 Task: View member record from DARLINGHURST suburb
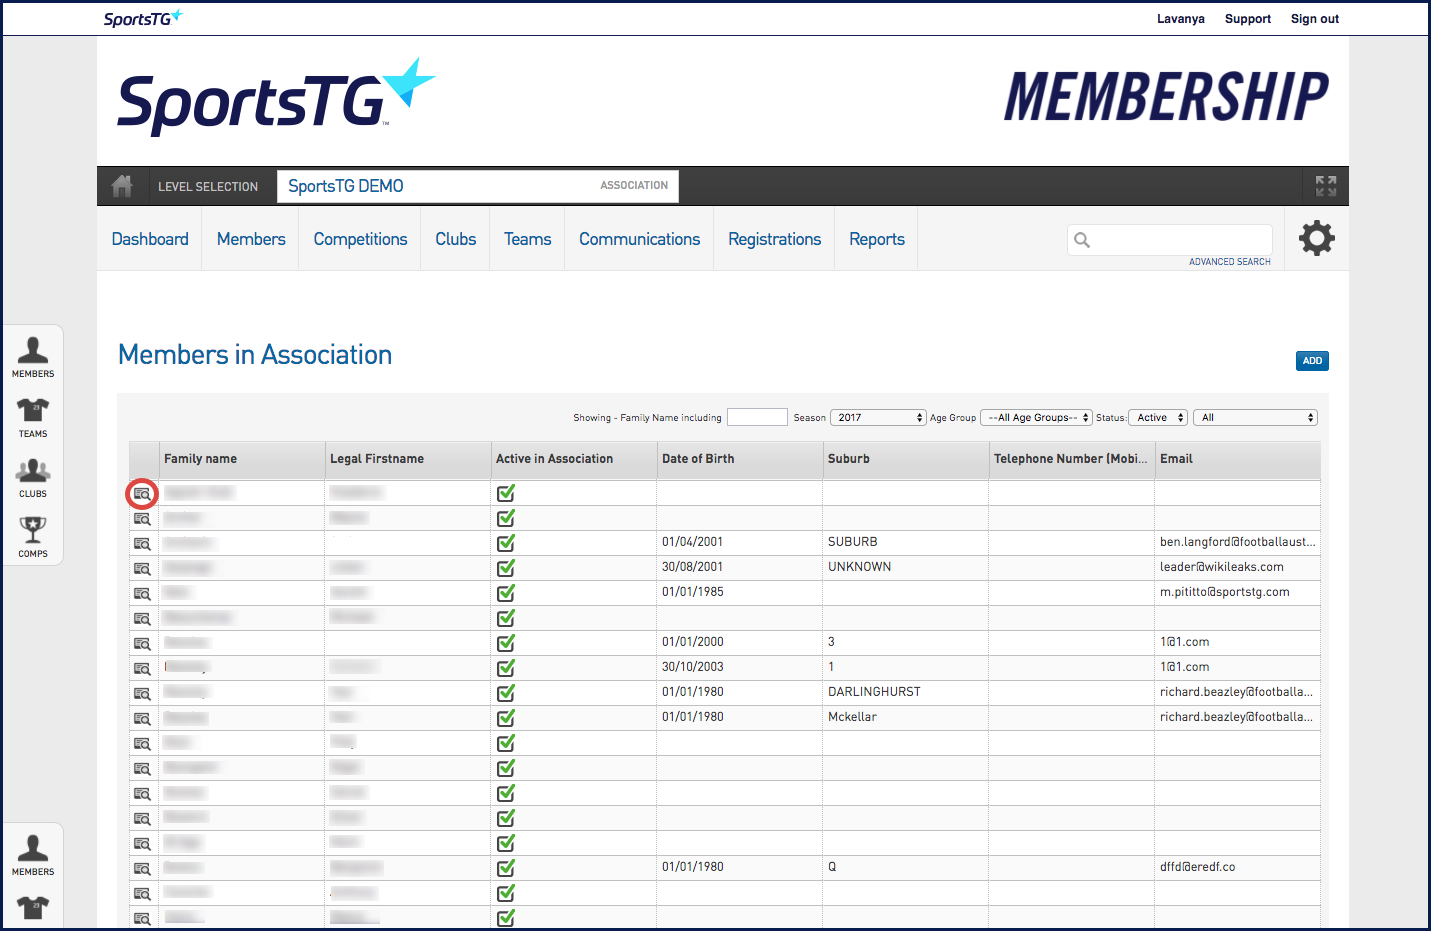(142, 693)
